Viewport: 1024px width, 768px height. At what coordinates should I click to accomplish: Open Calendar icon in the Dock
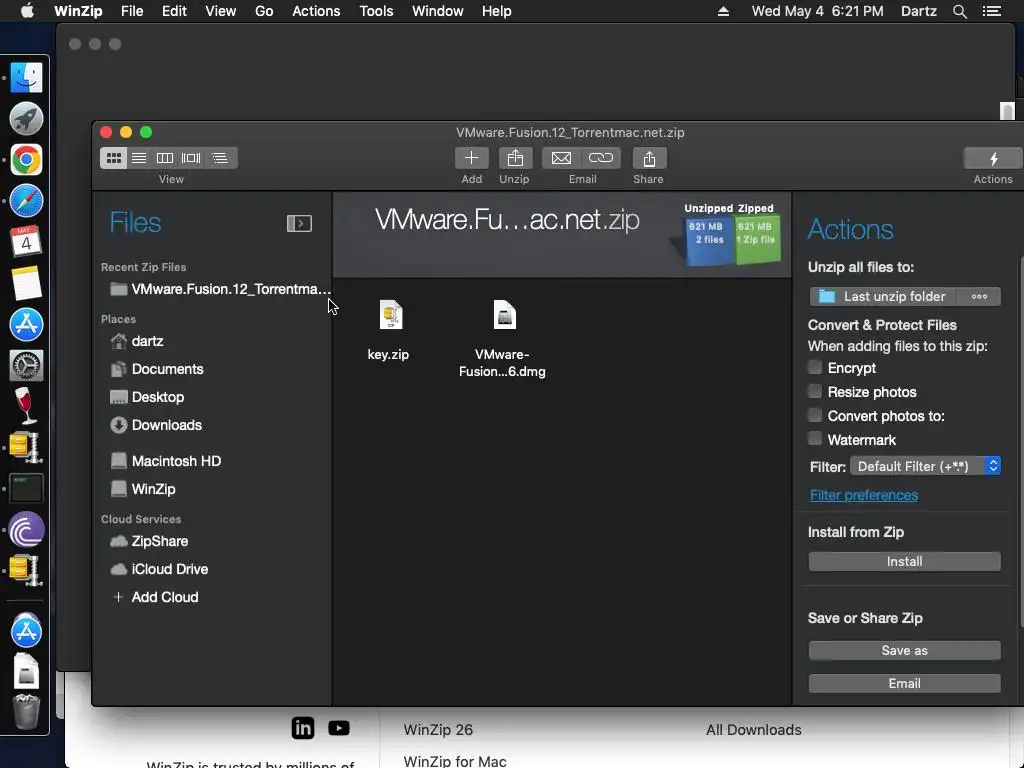tap(26, 242)
